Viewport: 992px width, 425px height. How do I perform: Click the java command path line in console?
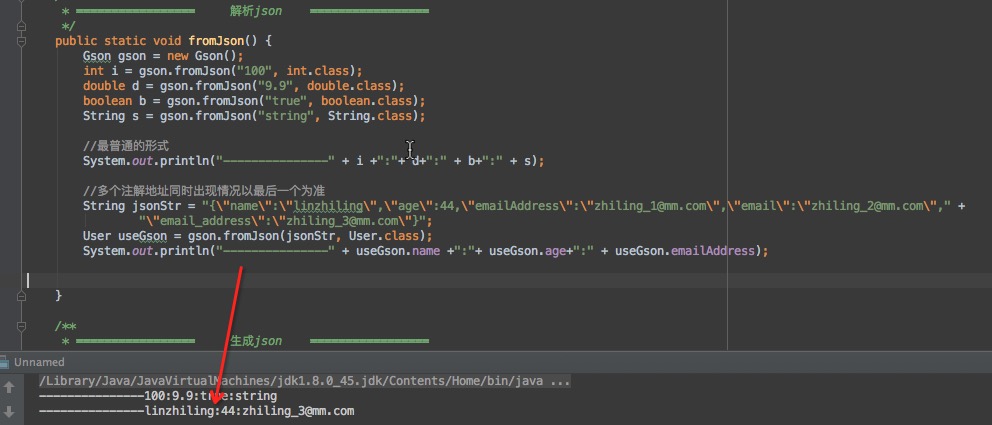pyautogui.click(x=305, y=381)
